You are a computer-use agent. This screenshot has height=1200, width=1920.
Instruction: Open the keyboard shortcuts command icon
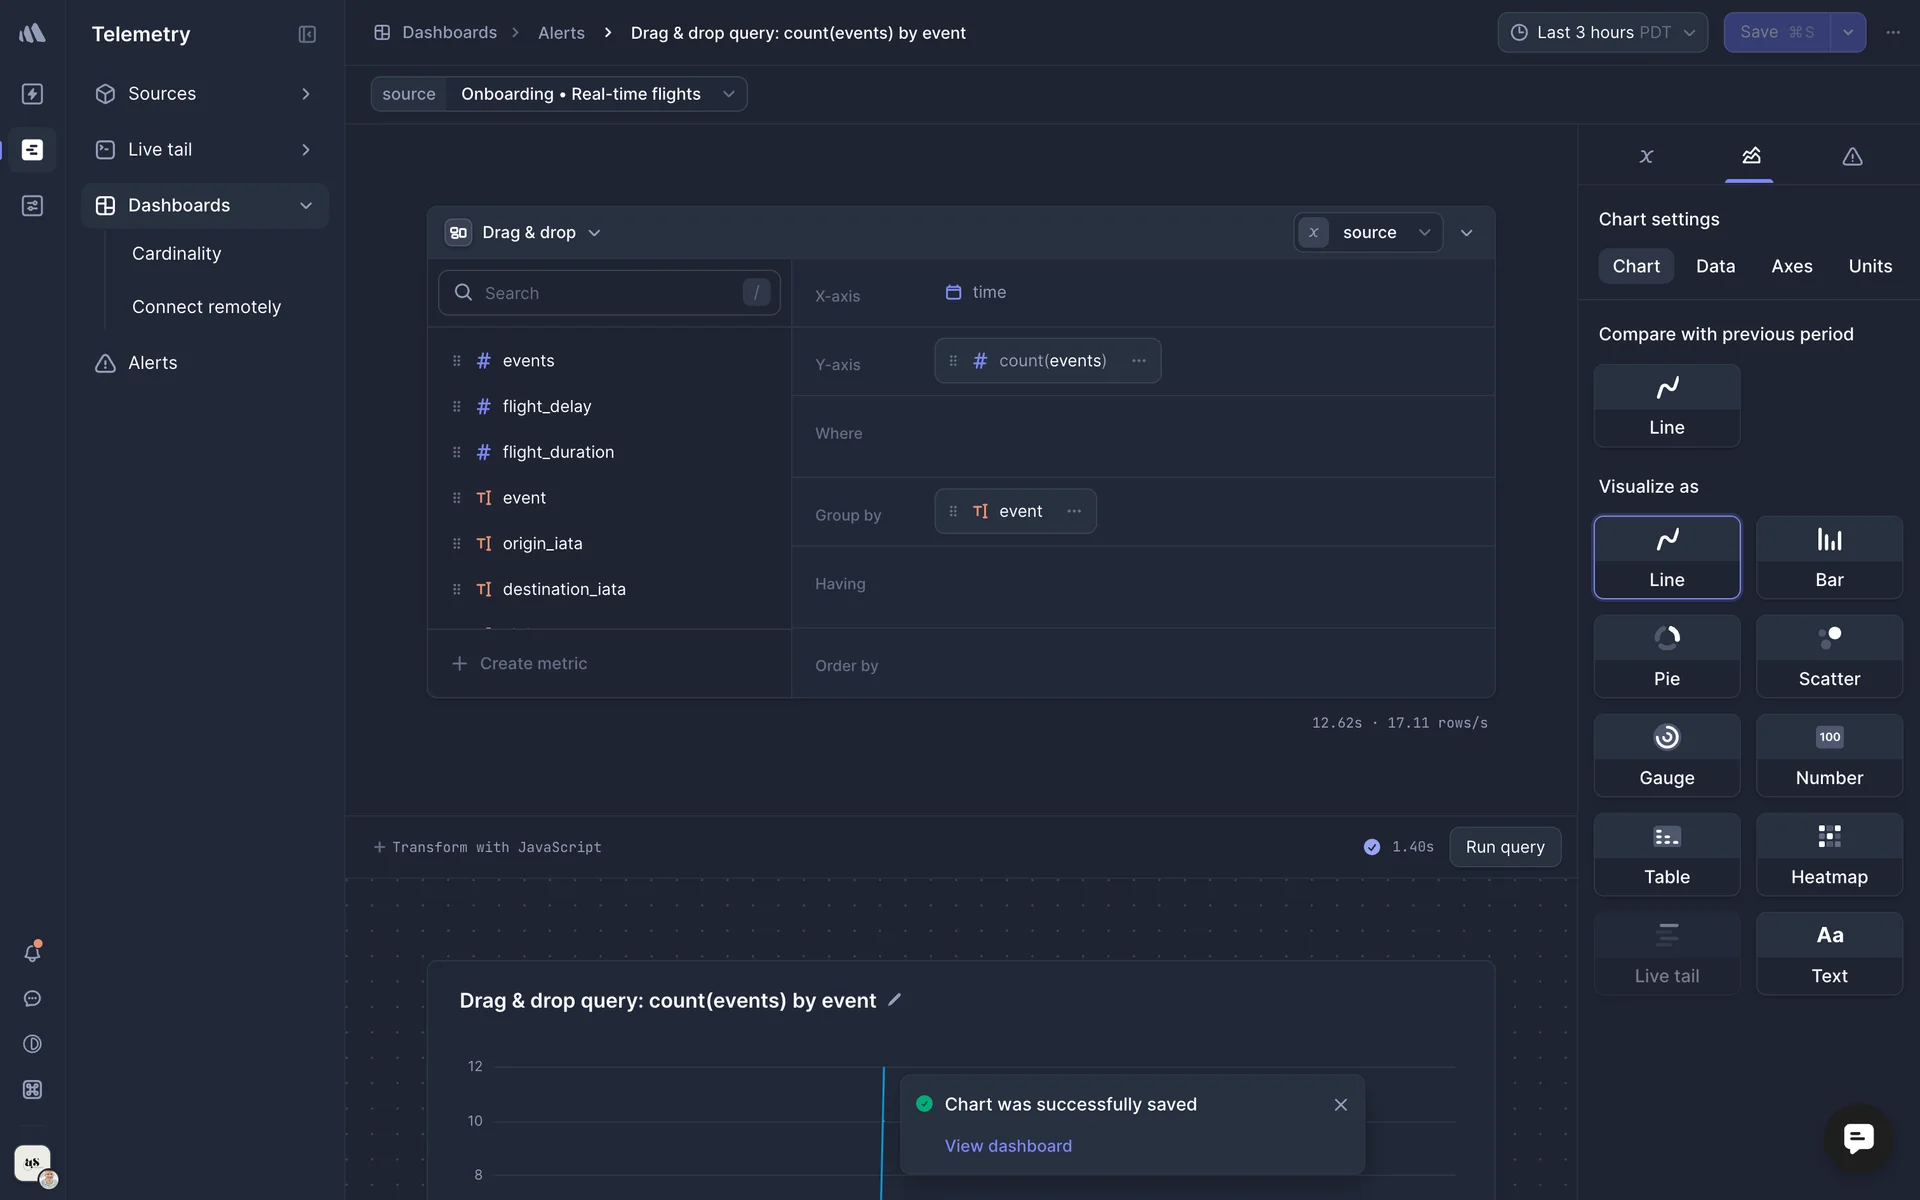coord(32,1090)
